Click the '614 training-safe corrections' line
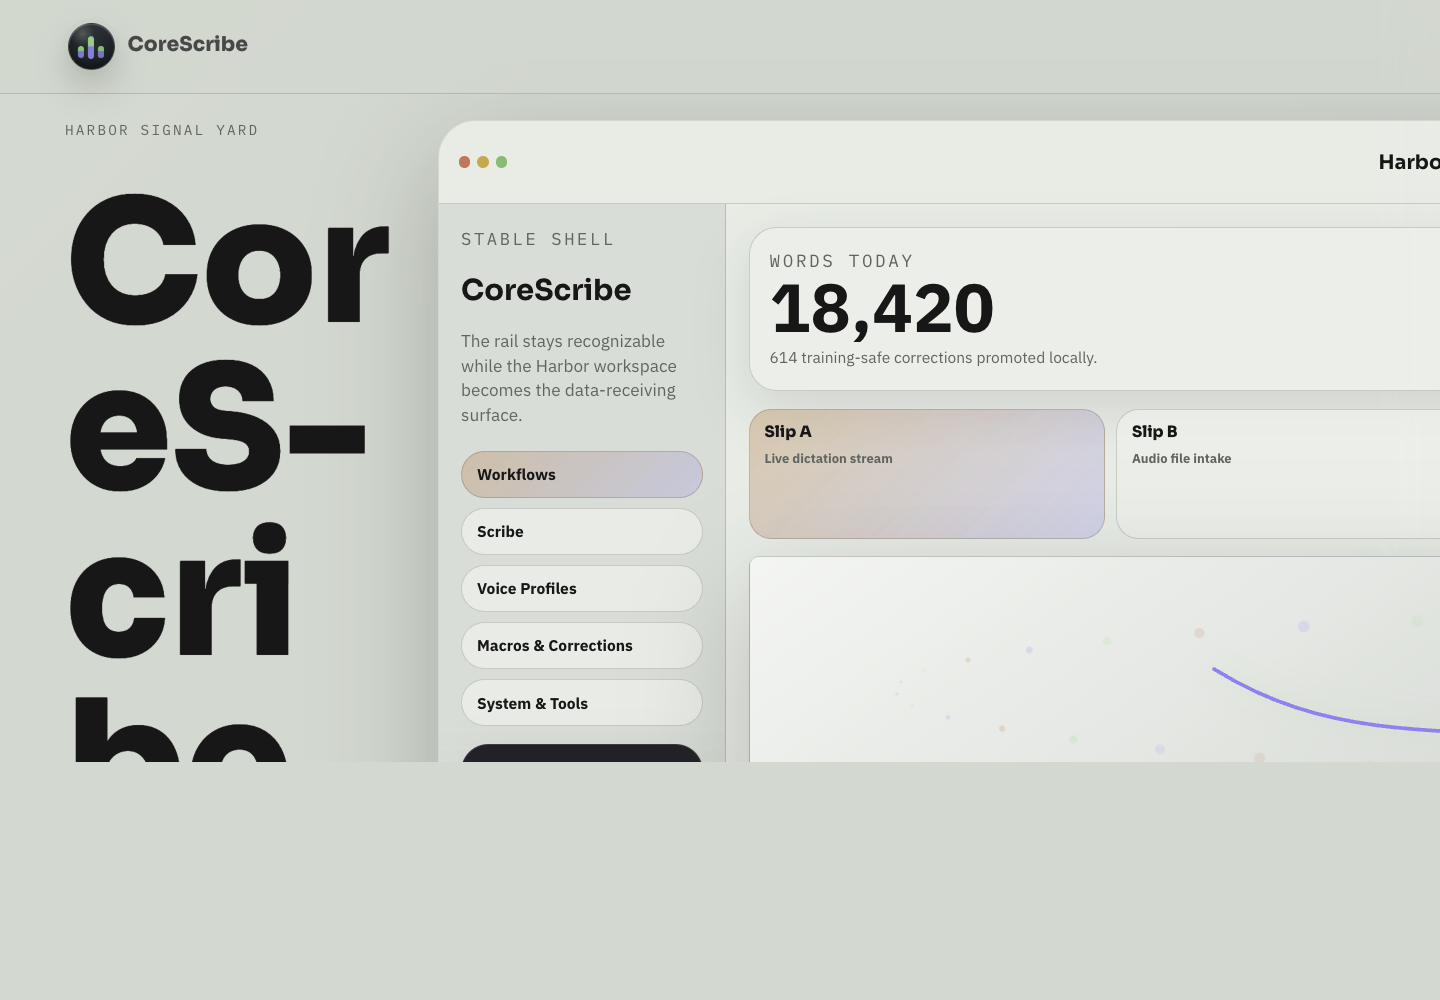The height and width of the screenshot is (1000, 1440). point(933,358)
